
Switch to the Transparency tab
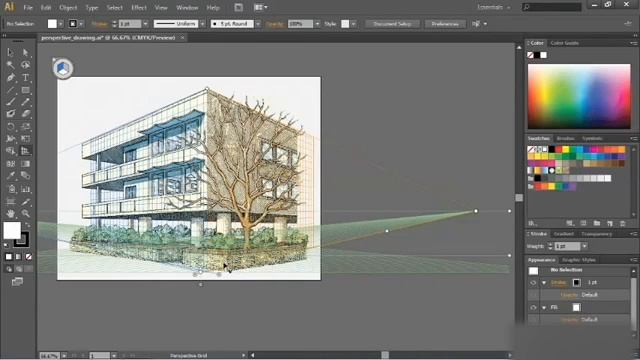click(x=596, y=234)
